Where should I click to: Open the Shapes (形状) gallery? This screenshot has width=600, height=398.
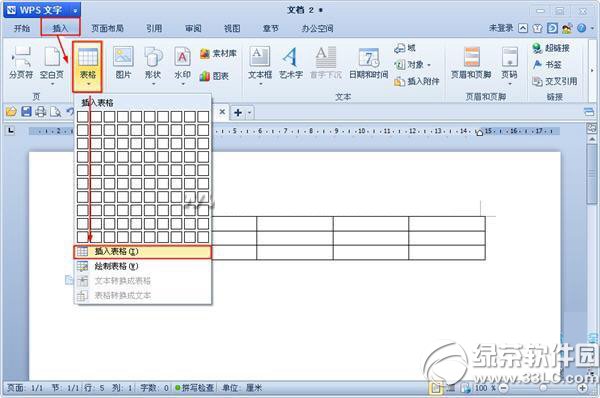click(x=153, y=62)
